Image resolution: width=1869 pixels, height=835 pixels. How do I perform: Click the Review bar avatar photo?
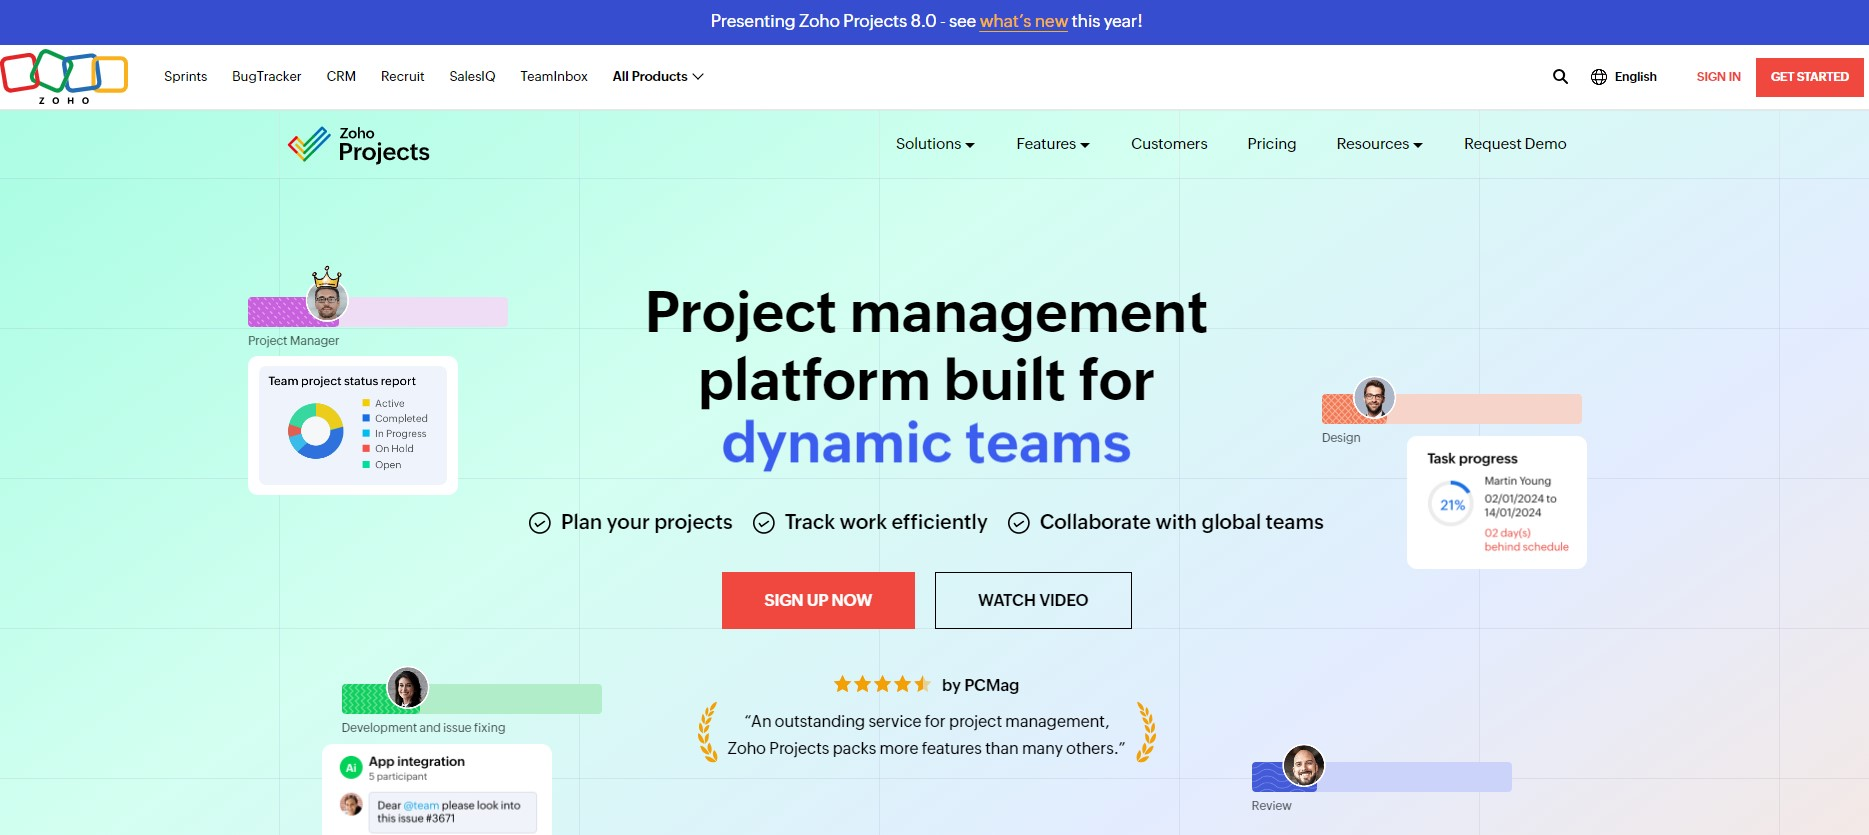tap(1304, 766)
